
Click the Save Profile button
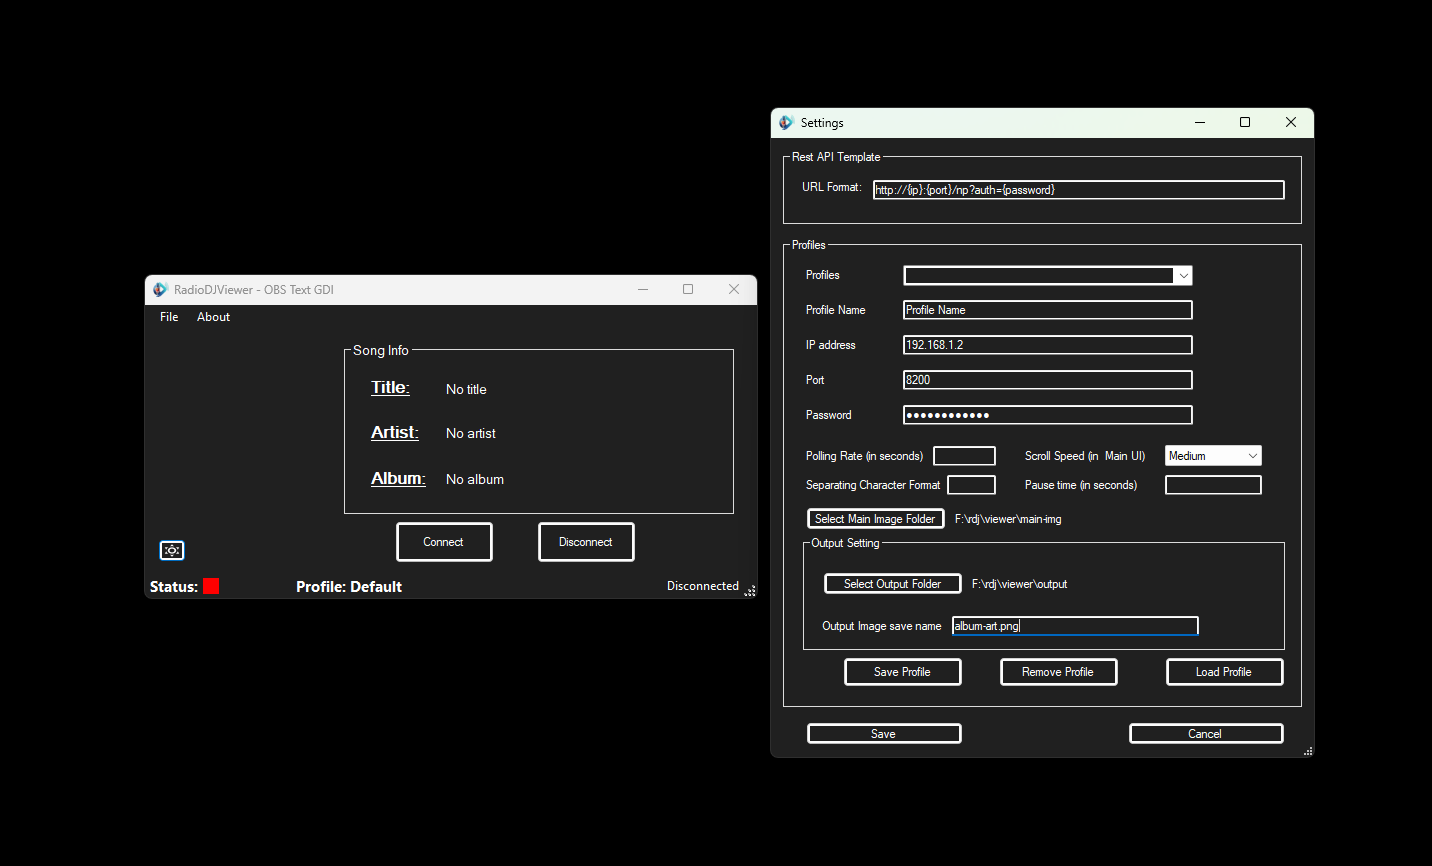902,672
